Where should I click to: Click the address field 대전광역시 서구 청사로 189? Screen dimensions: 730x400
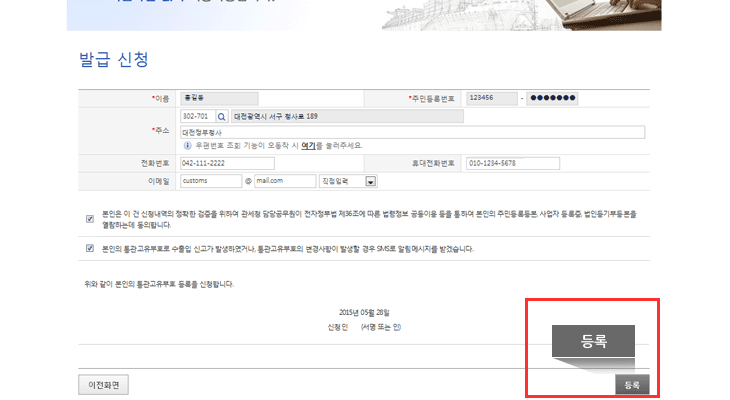[x=347, y=116]
